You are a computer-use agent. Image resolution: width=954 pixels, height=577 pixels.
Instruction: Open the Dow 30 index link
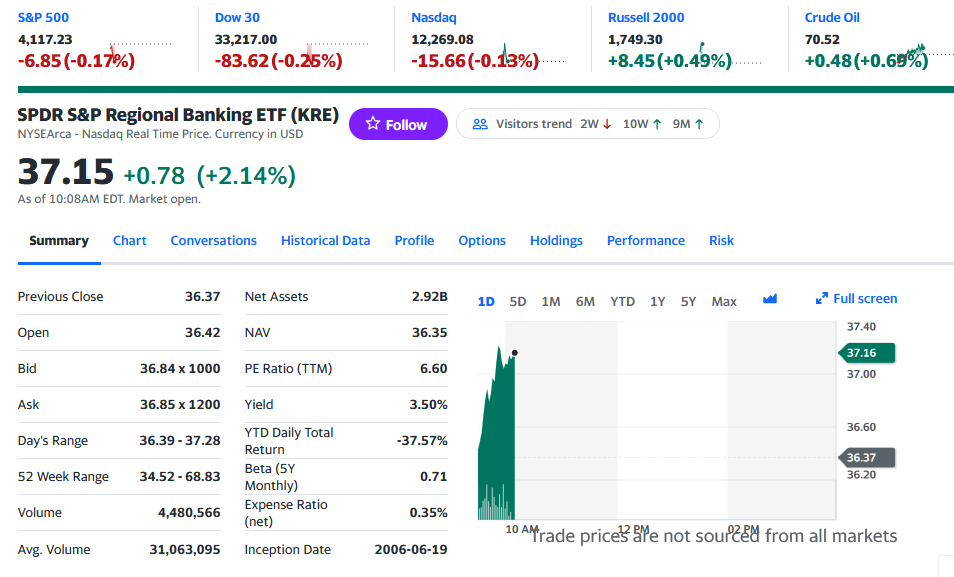click(x=237, y=18)
